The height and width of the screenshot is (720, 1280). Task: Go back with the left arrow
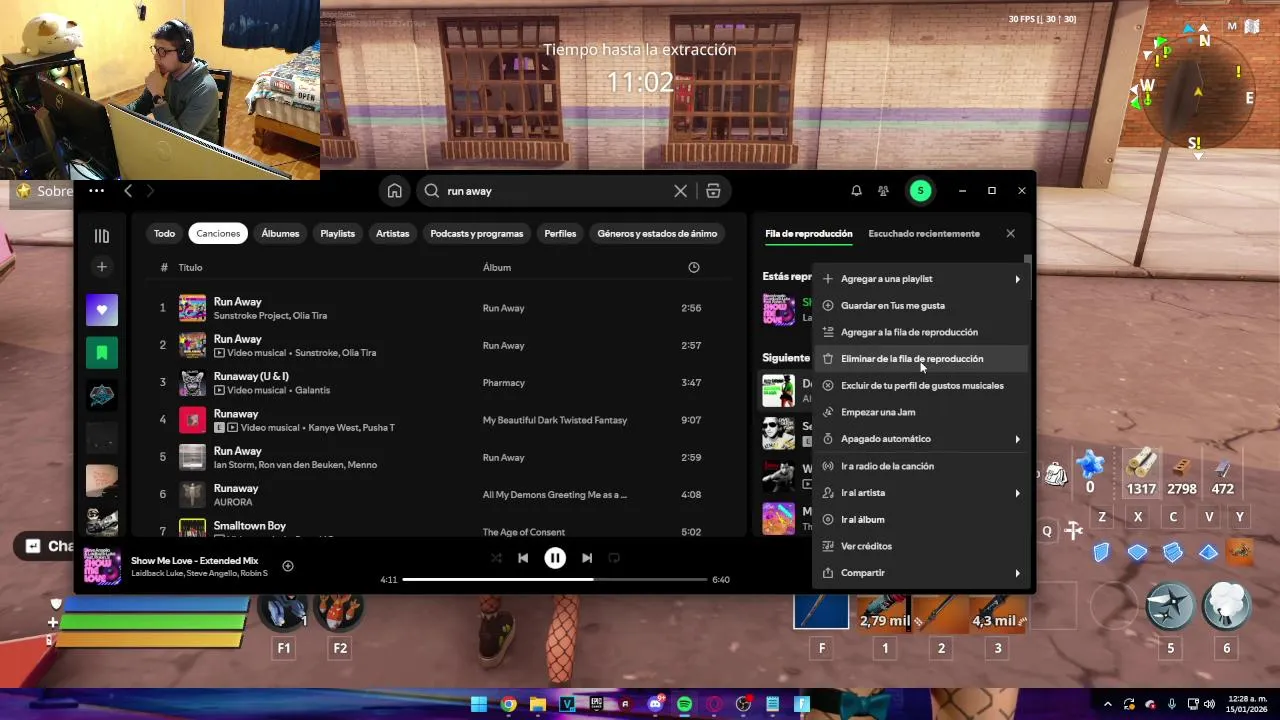click(128, 191)
